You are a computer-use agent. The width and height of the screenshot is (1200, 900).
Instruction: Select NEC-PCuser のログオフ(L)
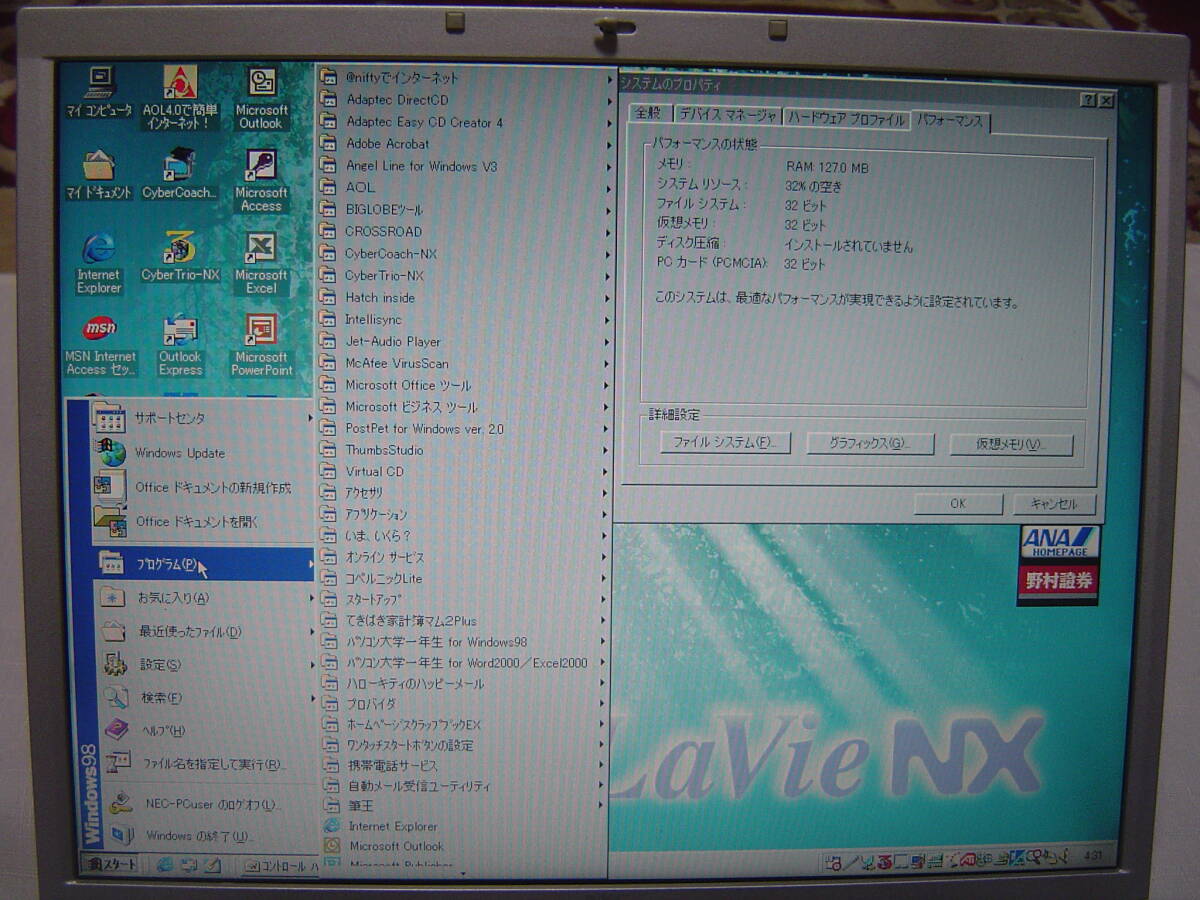click(211, 803)
